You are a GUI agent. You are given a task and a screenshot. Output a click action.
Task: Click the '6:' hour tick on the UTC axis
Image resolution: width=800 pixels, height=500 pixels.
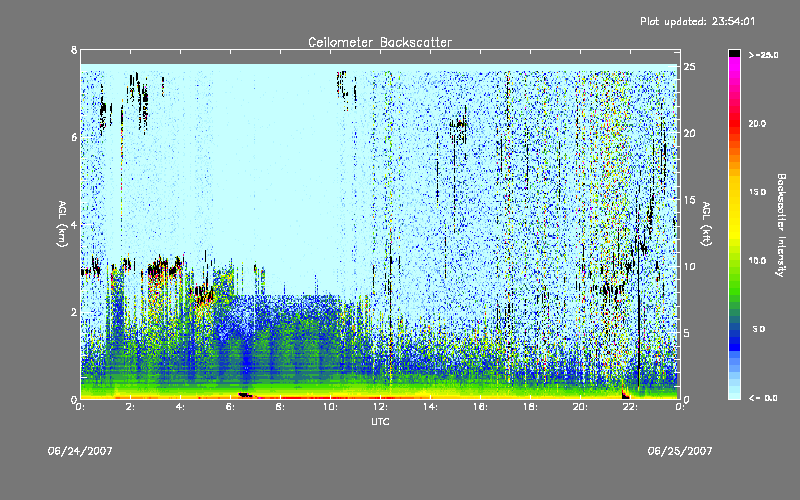[230, 407]
